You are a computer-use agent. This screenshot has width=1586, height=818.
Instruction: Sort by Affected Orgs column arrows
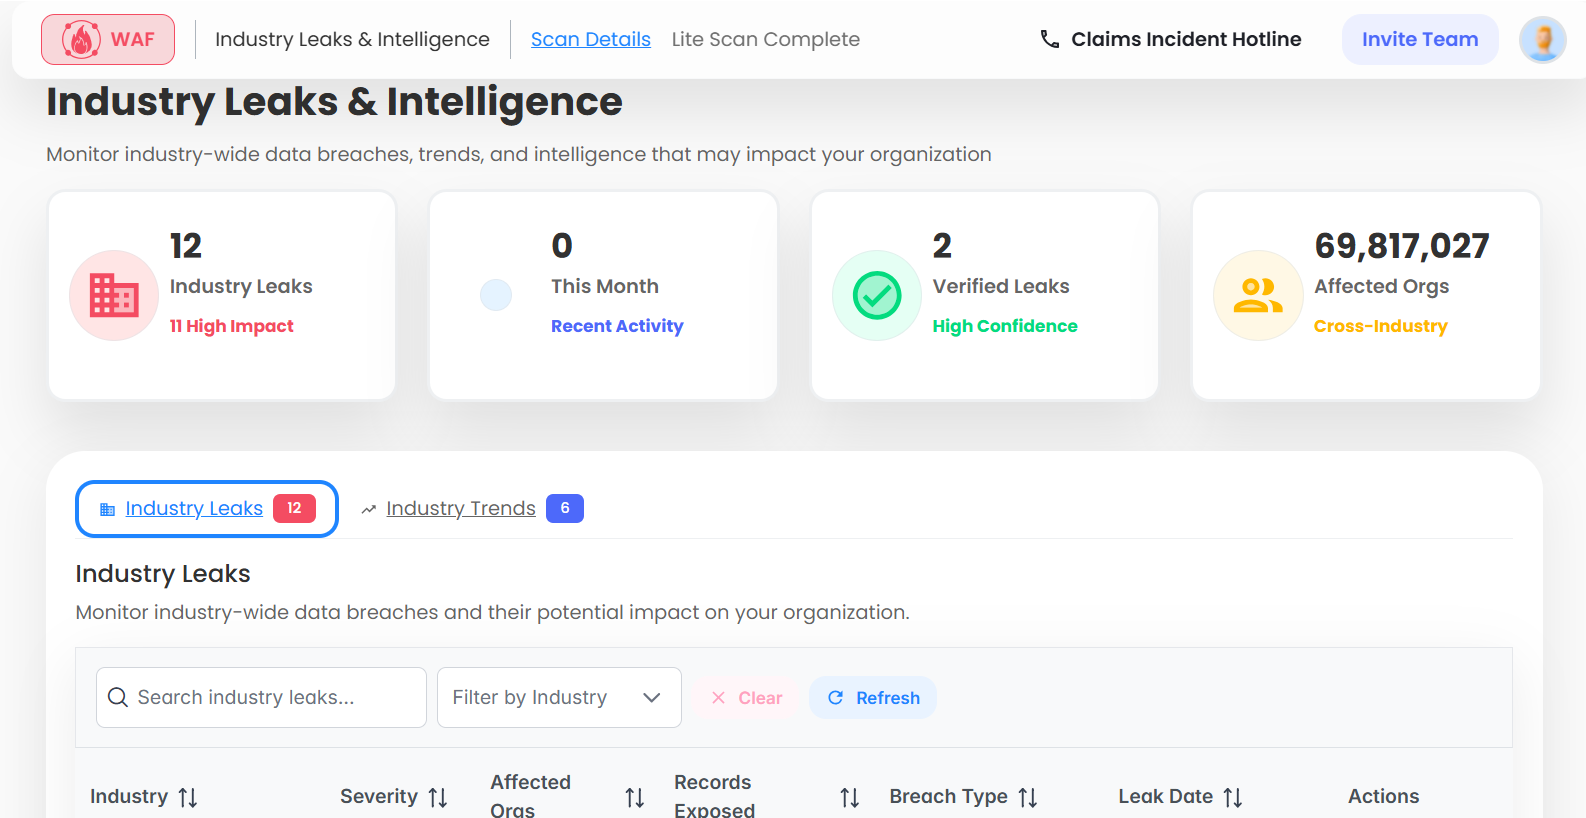click(x=635, y=797)
